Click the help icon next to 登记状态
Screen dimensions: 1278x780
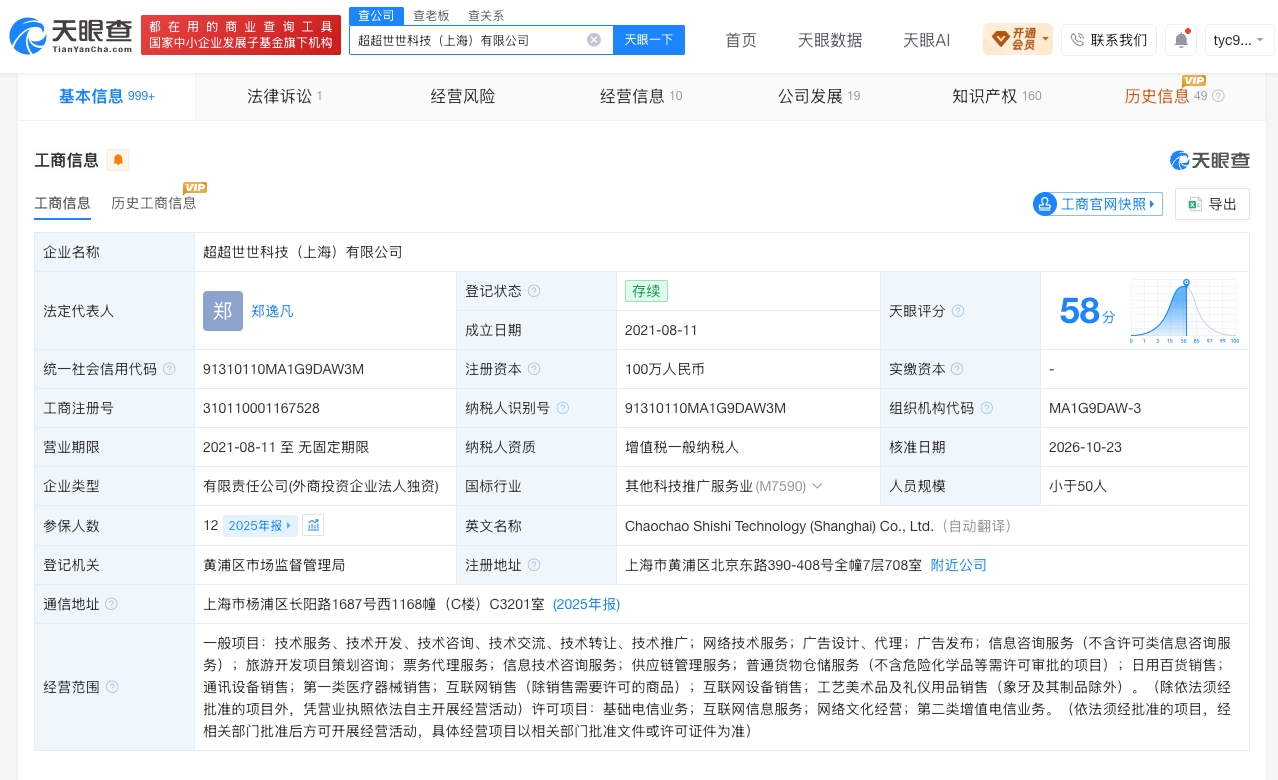click(534, 291)
